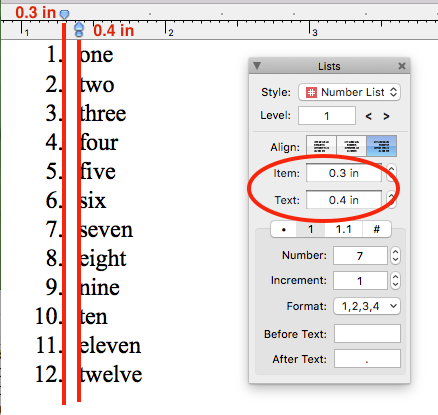Image resolution: width=438 pixels, height=415 pixels.
Task: Select right alignment for list items
Action: click(381, 146)
